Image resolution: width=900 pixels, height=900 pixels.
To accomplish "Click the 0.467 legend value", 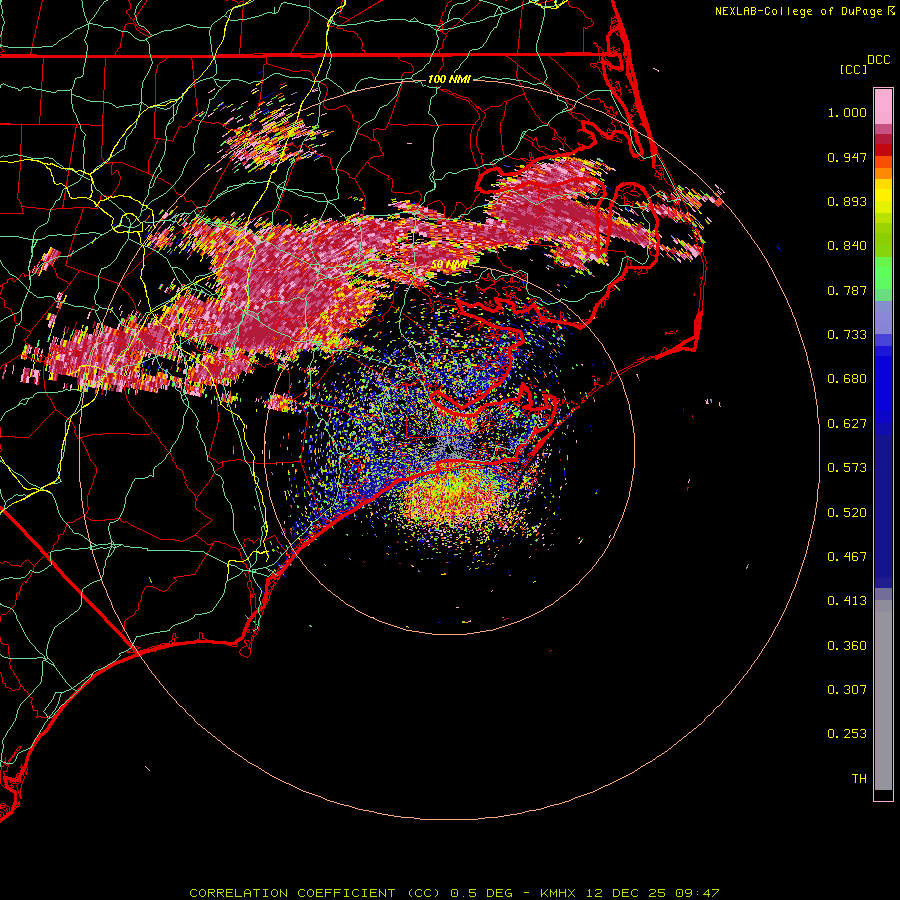I will tap(847, 557).
